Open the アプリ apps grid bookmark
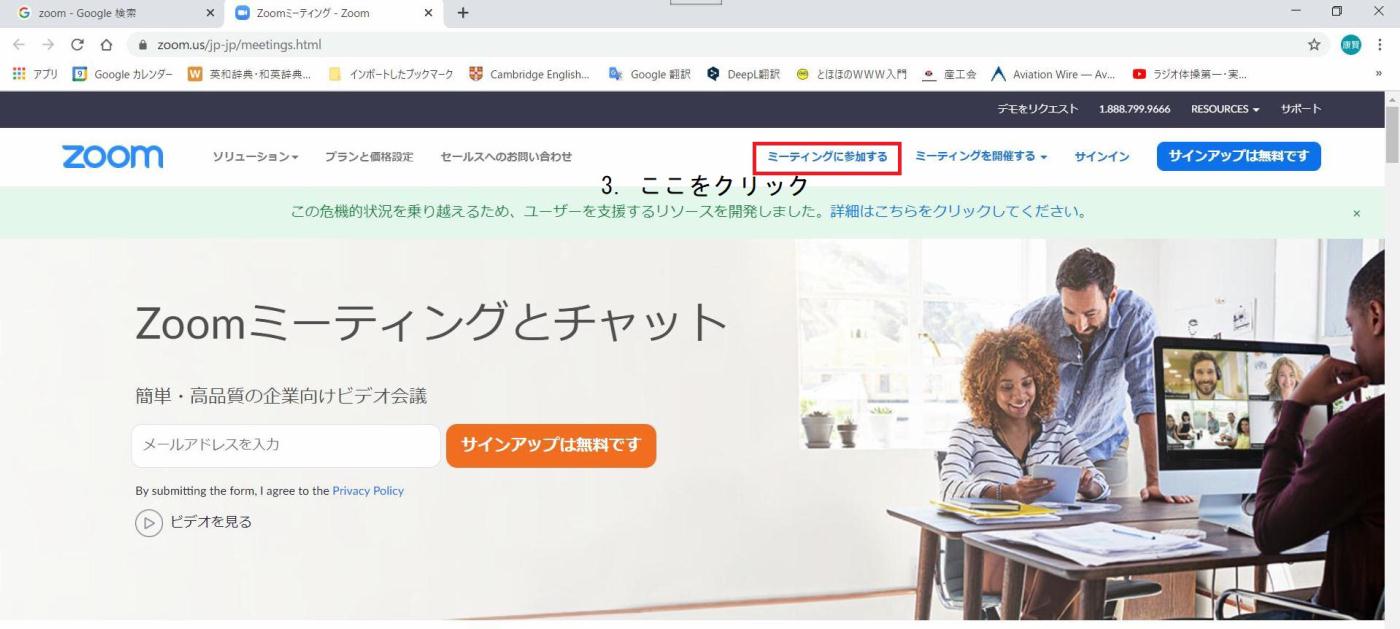Image resolution: width=1400 pixels, height=629 pixels. [36, 74]
